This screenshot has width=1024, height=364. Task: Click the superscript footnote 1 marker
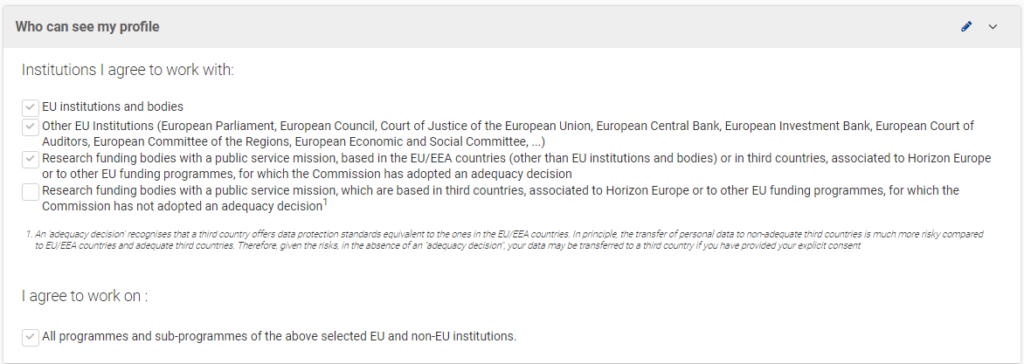click(x=325, y=203)
